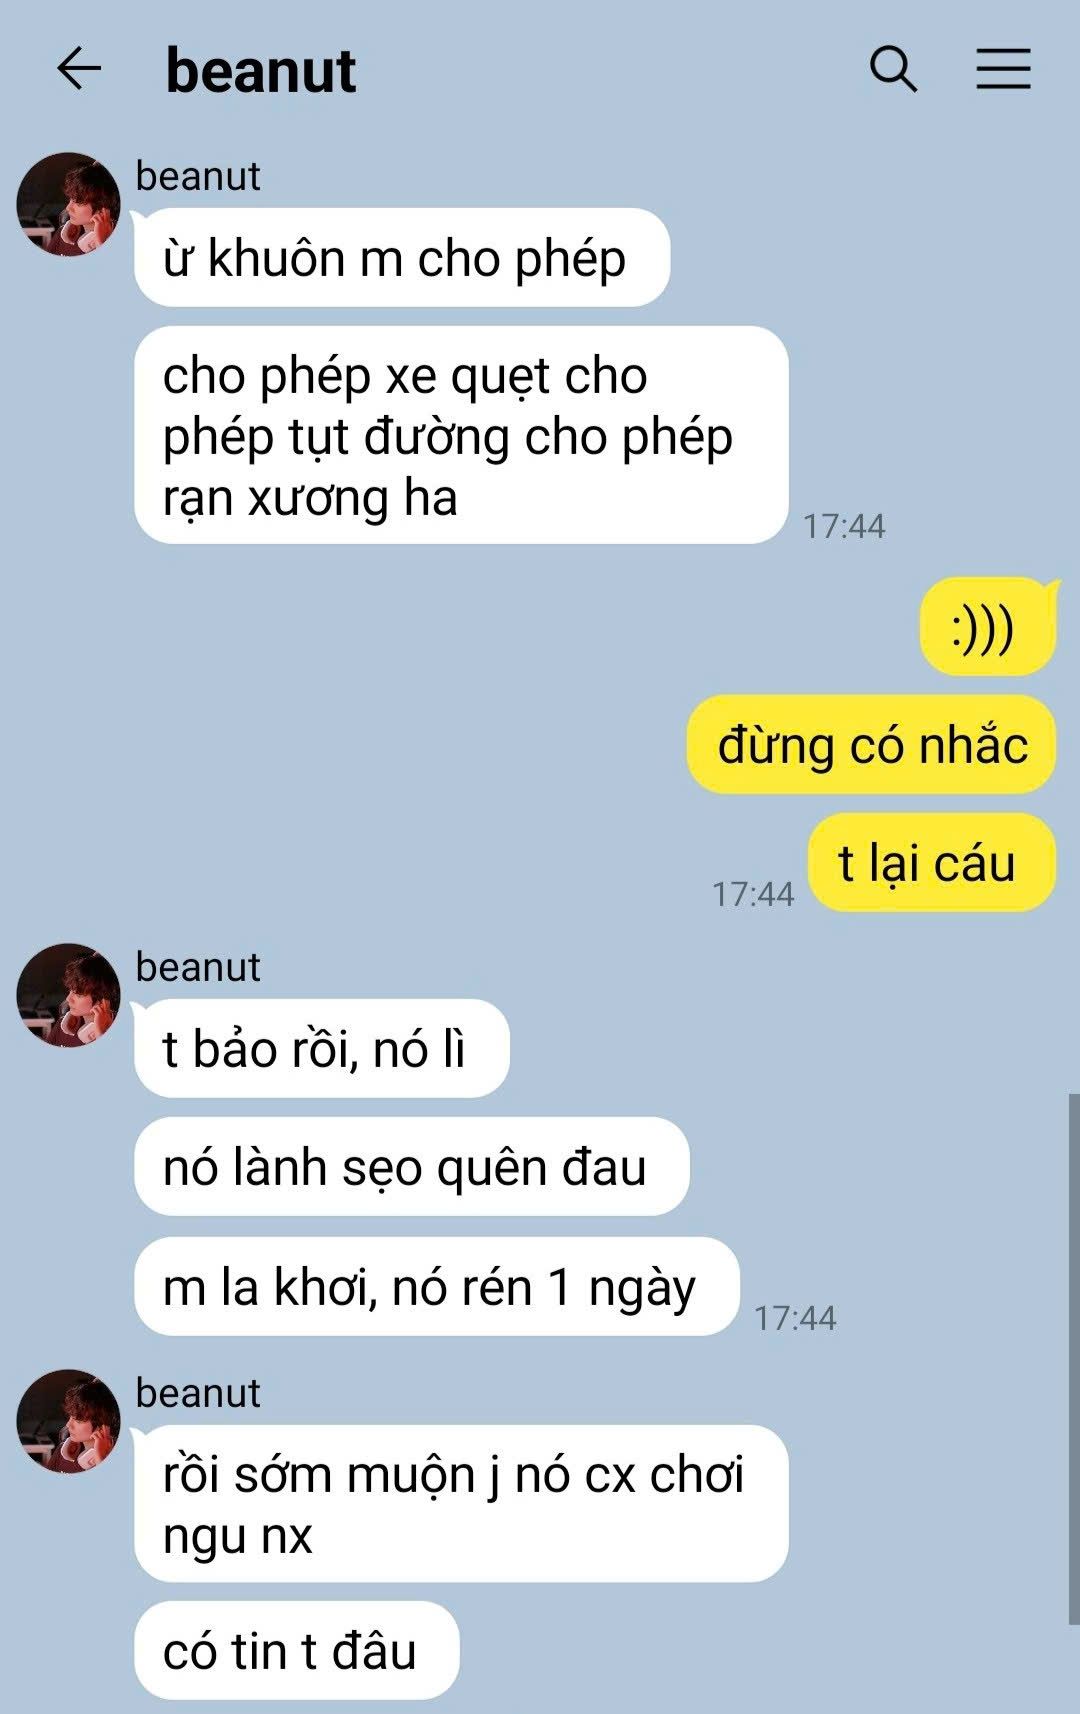Image resolution: width=1080 pixels, height=1714 pixels.
Task: Tap the back arrow icon
Action: (x=79, y=69)
